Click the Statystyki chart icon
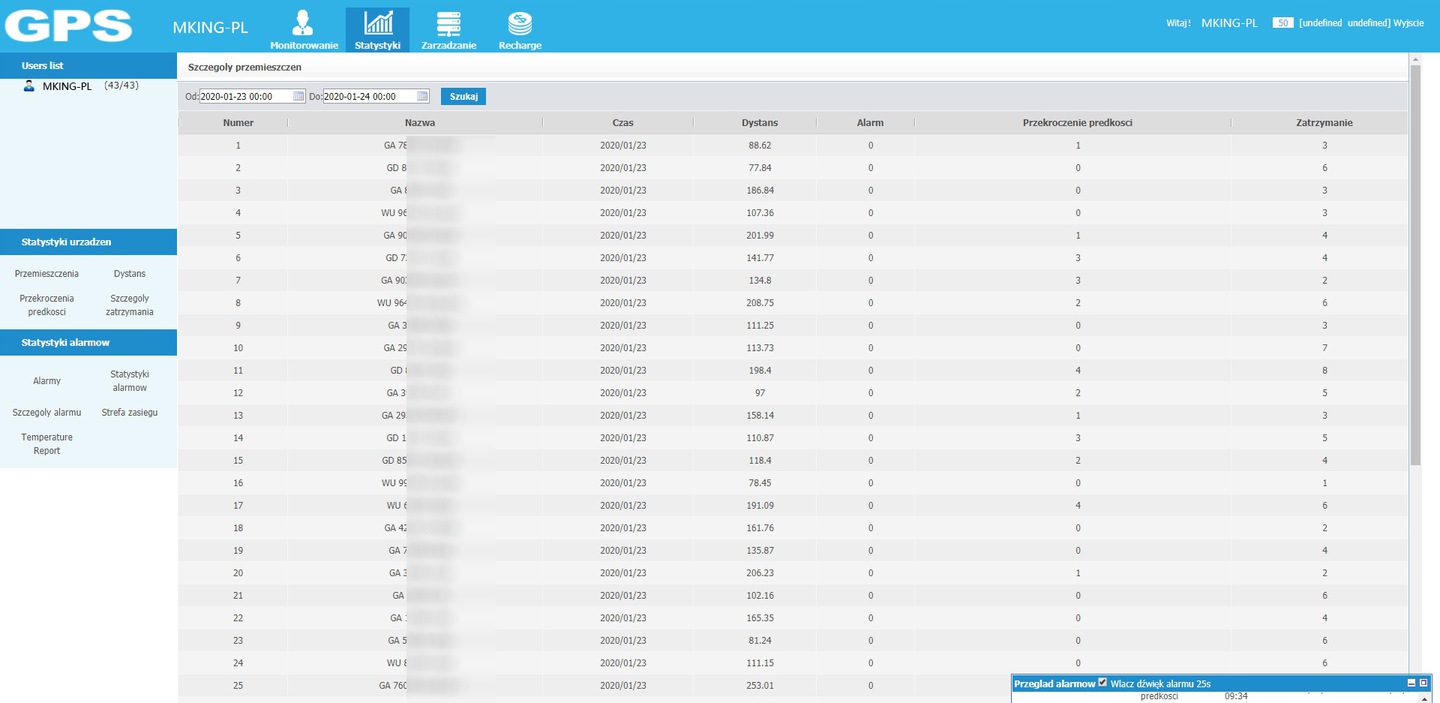Image resolution: width=1440 pixels, height=703 pixels. pos(378,23)
